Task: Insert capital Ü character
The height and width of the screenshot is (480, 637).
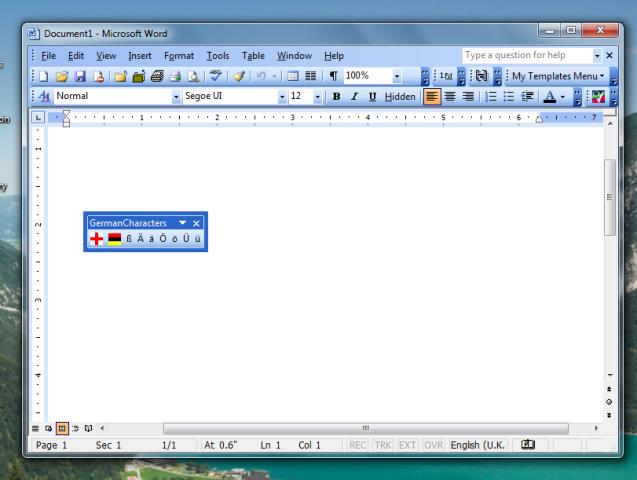Action: pos(186,239)
